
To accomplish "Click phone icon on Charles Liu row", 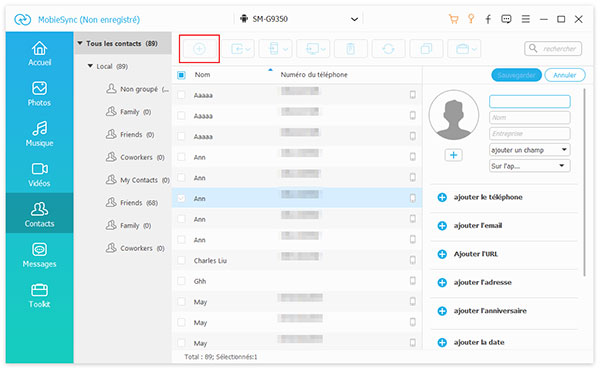I will (x=412, y=260).
